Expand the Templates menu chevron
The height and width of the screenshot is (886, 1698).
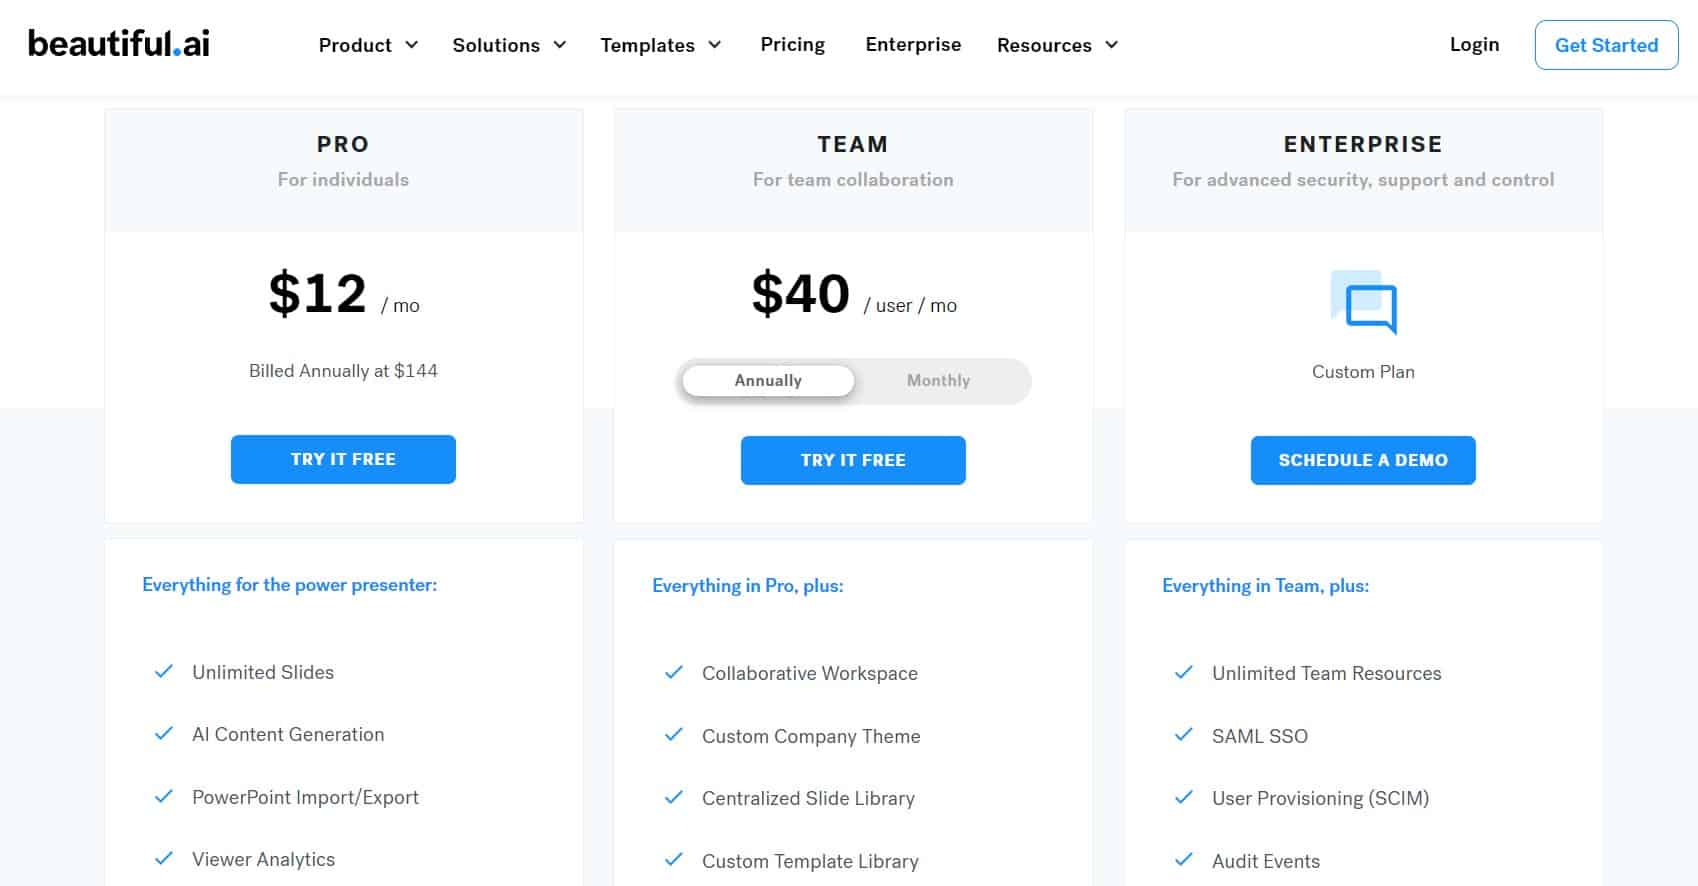(715, 45)
